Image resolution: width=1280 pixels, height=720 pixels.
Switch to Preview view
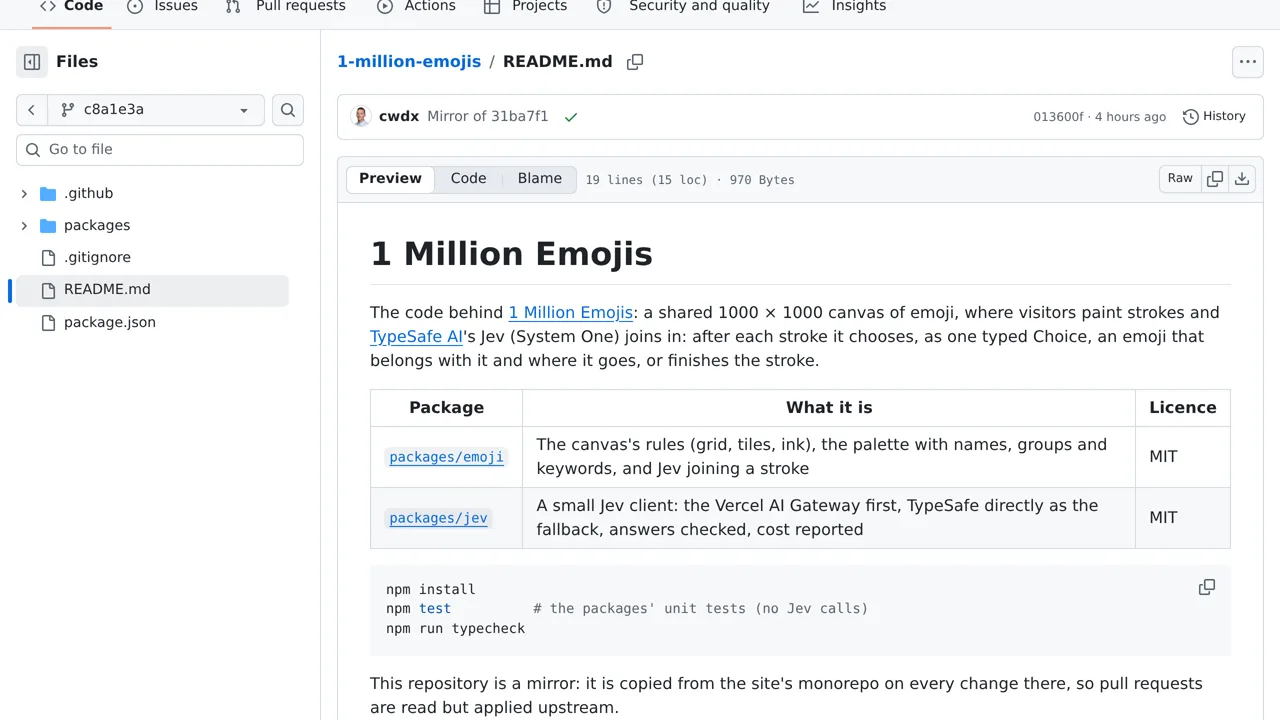tap(390, 179)
